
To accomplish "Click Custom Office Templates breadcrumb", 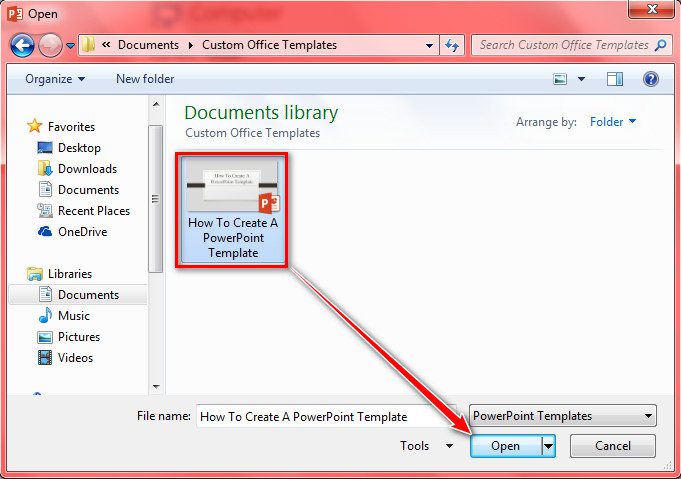I will pyautogui.click(x=269, y=45).
